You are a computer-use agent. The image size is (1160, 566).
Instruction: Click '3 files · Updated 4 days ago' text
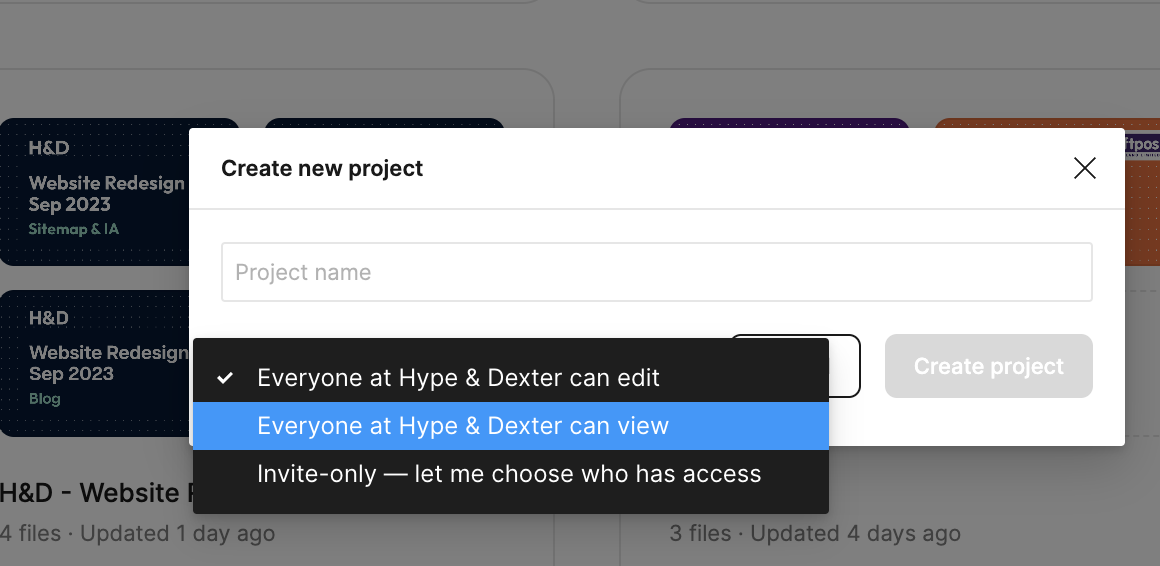pos(814,534)
